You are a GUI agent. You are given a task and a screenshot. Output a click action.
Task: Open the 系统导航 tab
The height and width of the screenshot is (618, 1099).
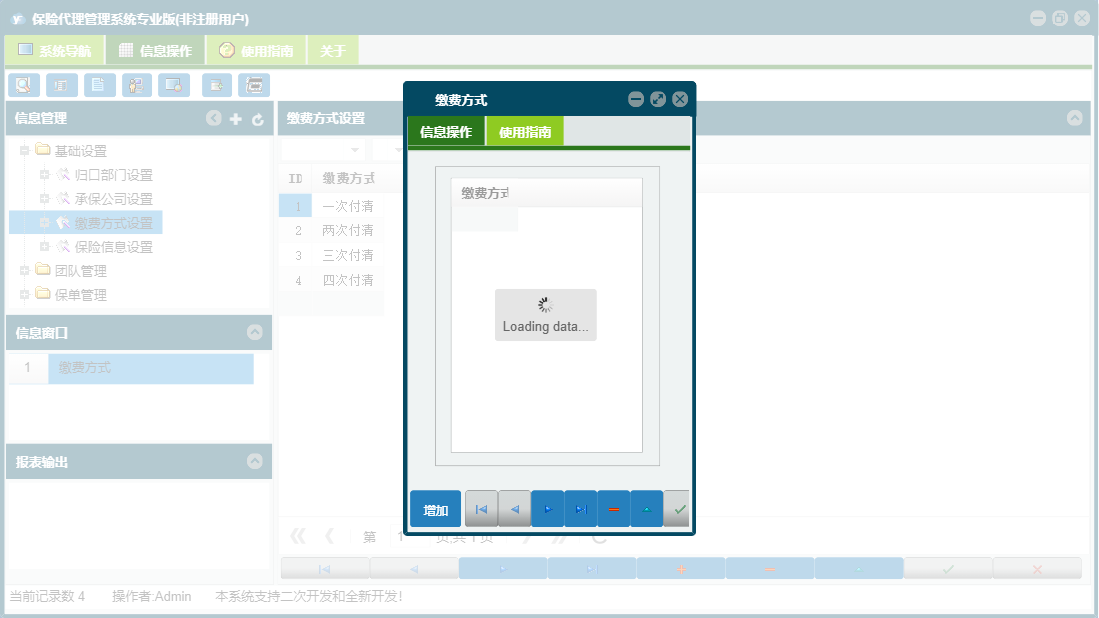coord(62,48)
